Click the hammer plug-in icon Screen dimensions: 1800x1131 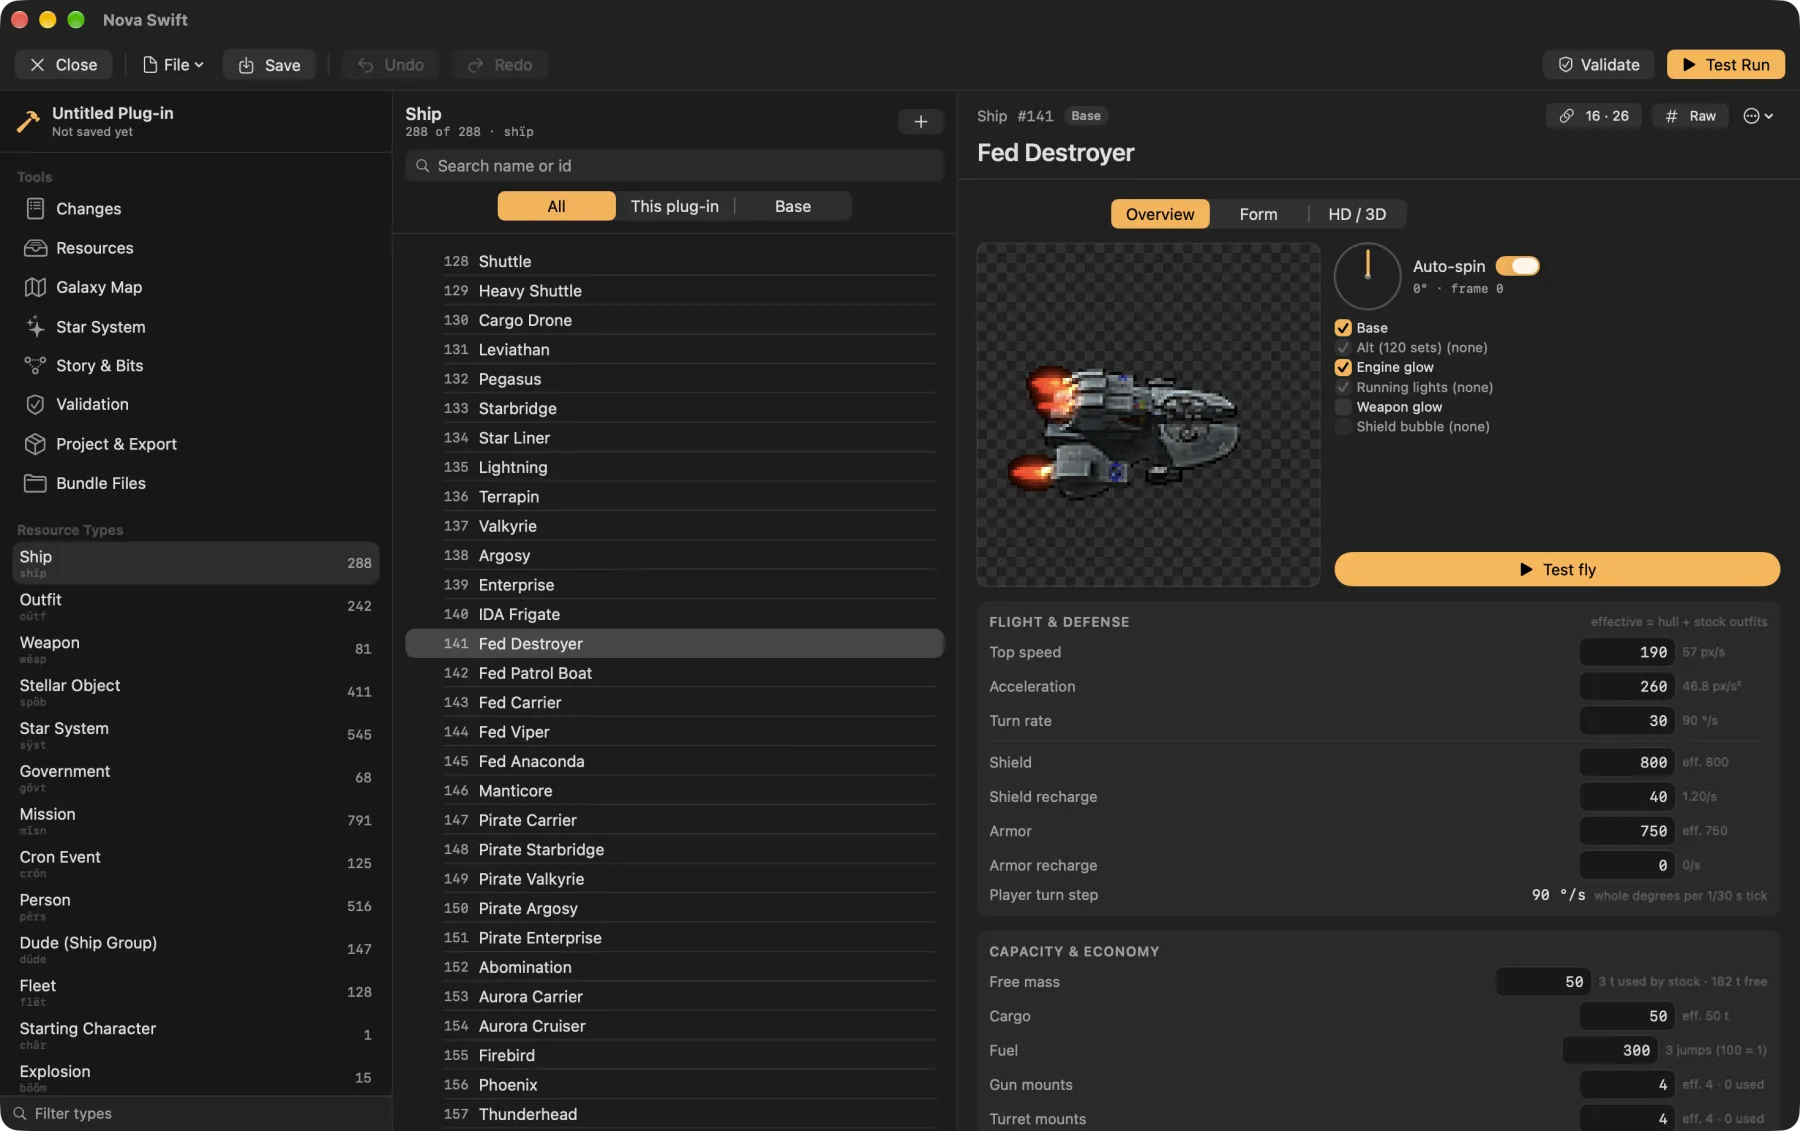pos(28,122)
